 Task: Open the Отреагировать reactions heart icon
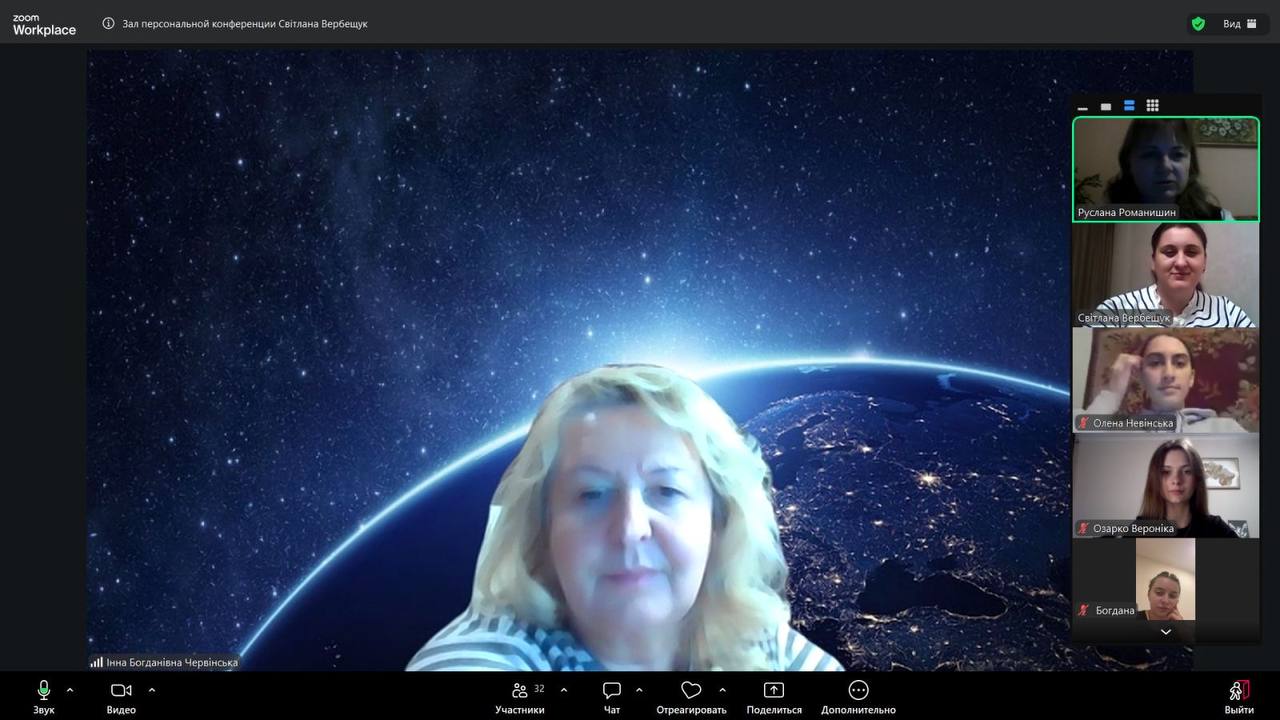tap(691, 691)
